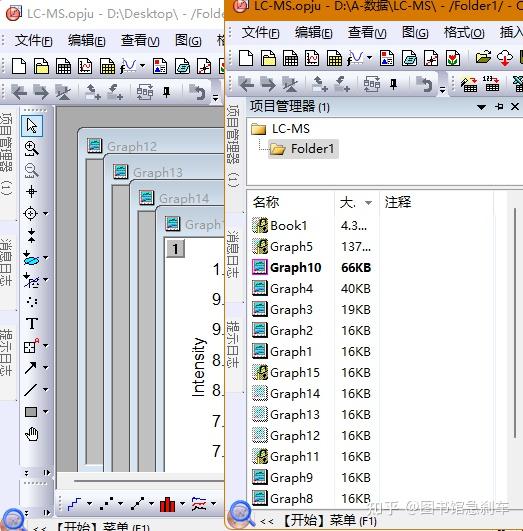Click the 【开始】菜单 (F1) button
This screenshot has width=523, height=531.
click(x=330, y=520)
